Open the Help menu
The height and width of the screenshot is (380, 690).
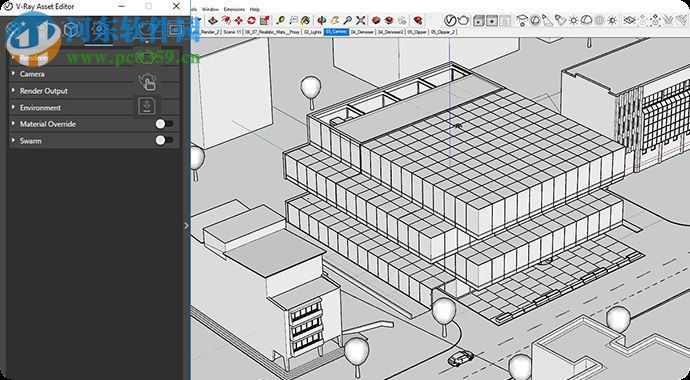point(254,9)
